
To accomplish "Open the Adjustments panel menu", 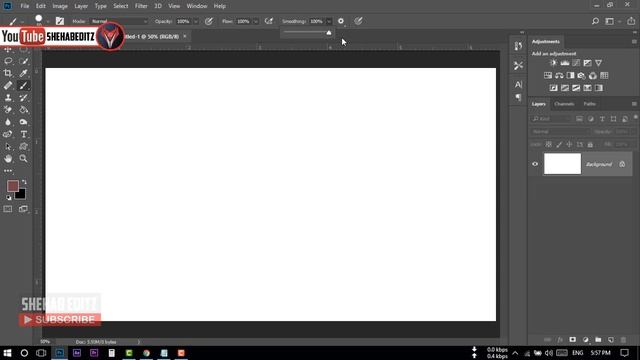I will click(634, 42).
